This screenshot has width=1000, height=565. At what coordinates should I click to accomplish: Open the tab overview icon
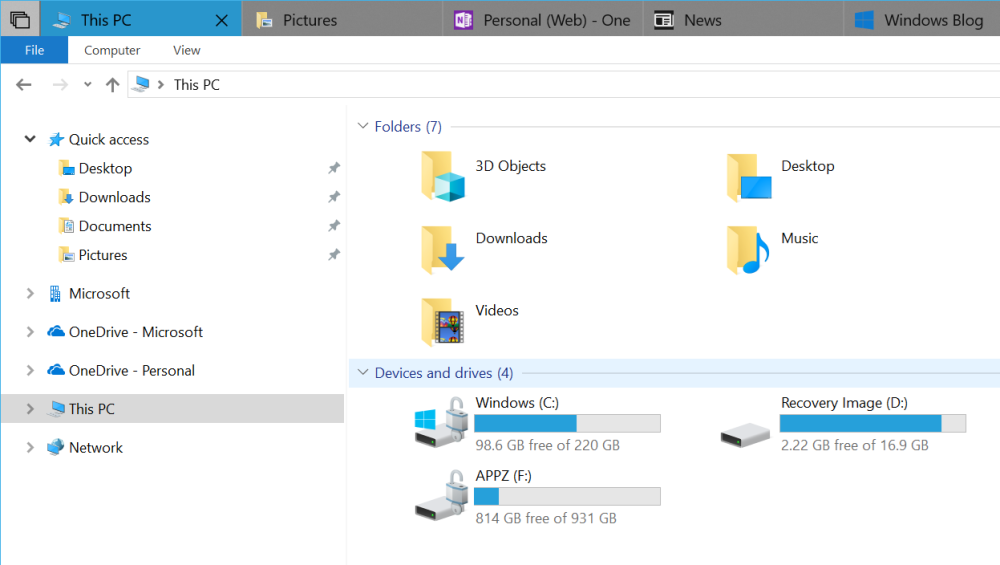coord(20,19)
